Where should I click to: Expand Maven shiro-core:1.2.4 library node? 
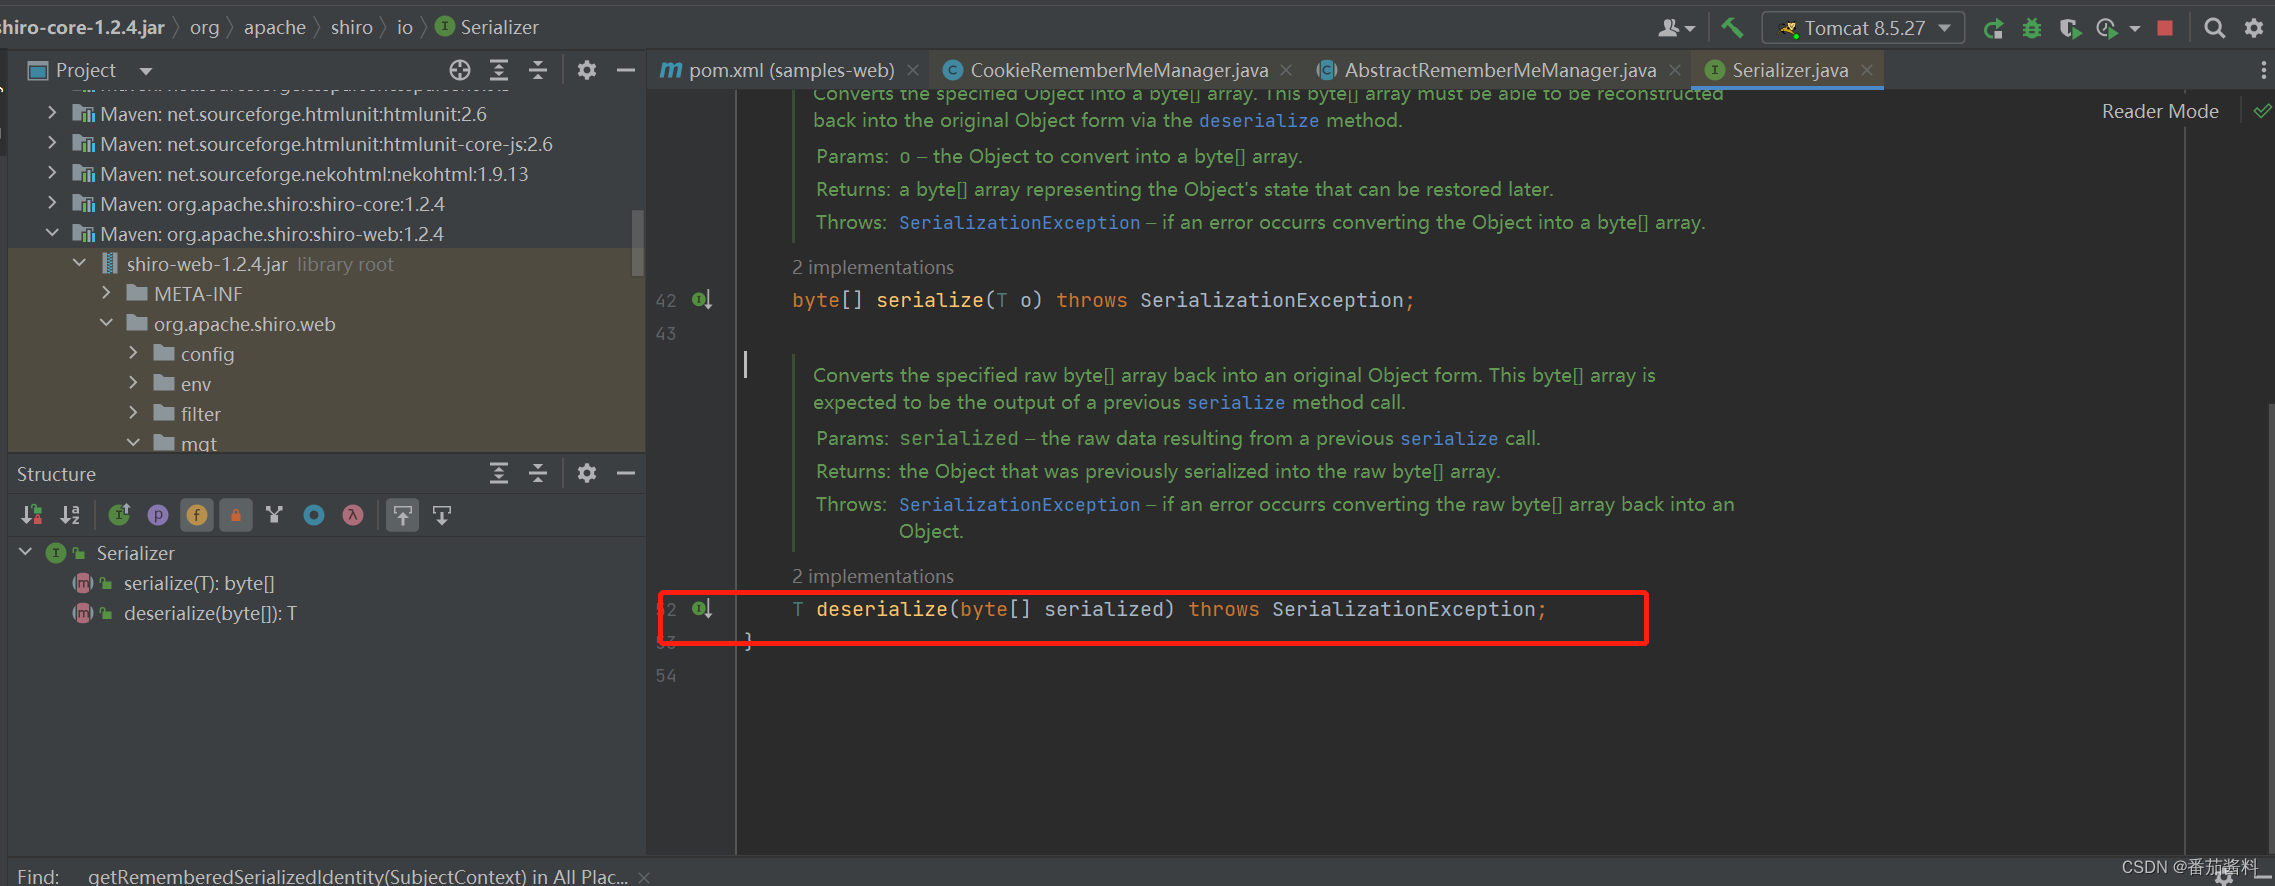point(52,204)
